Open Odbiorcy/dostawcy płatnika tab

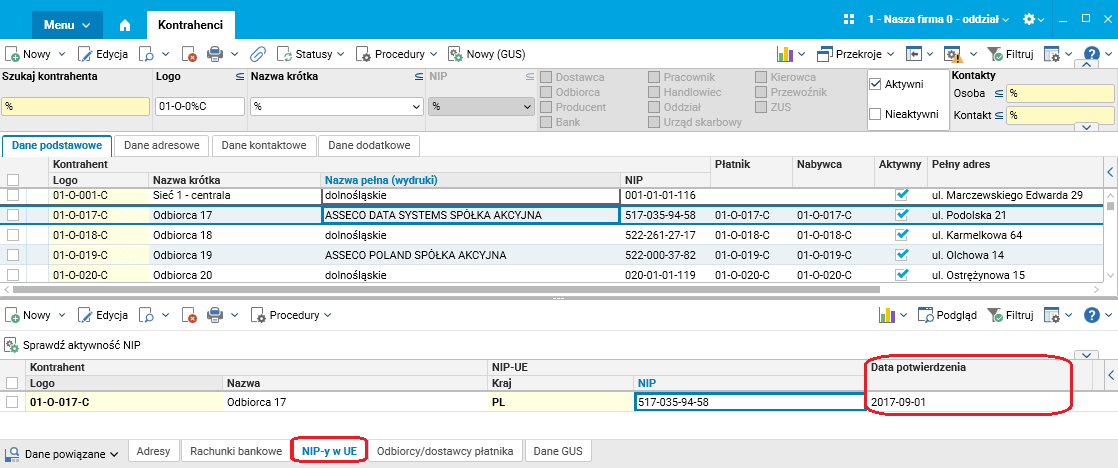pyautogui.click(x=446, y=452)
